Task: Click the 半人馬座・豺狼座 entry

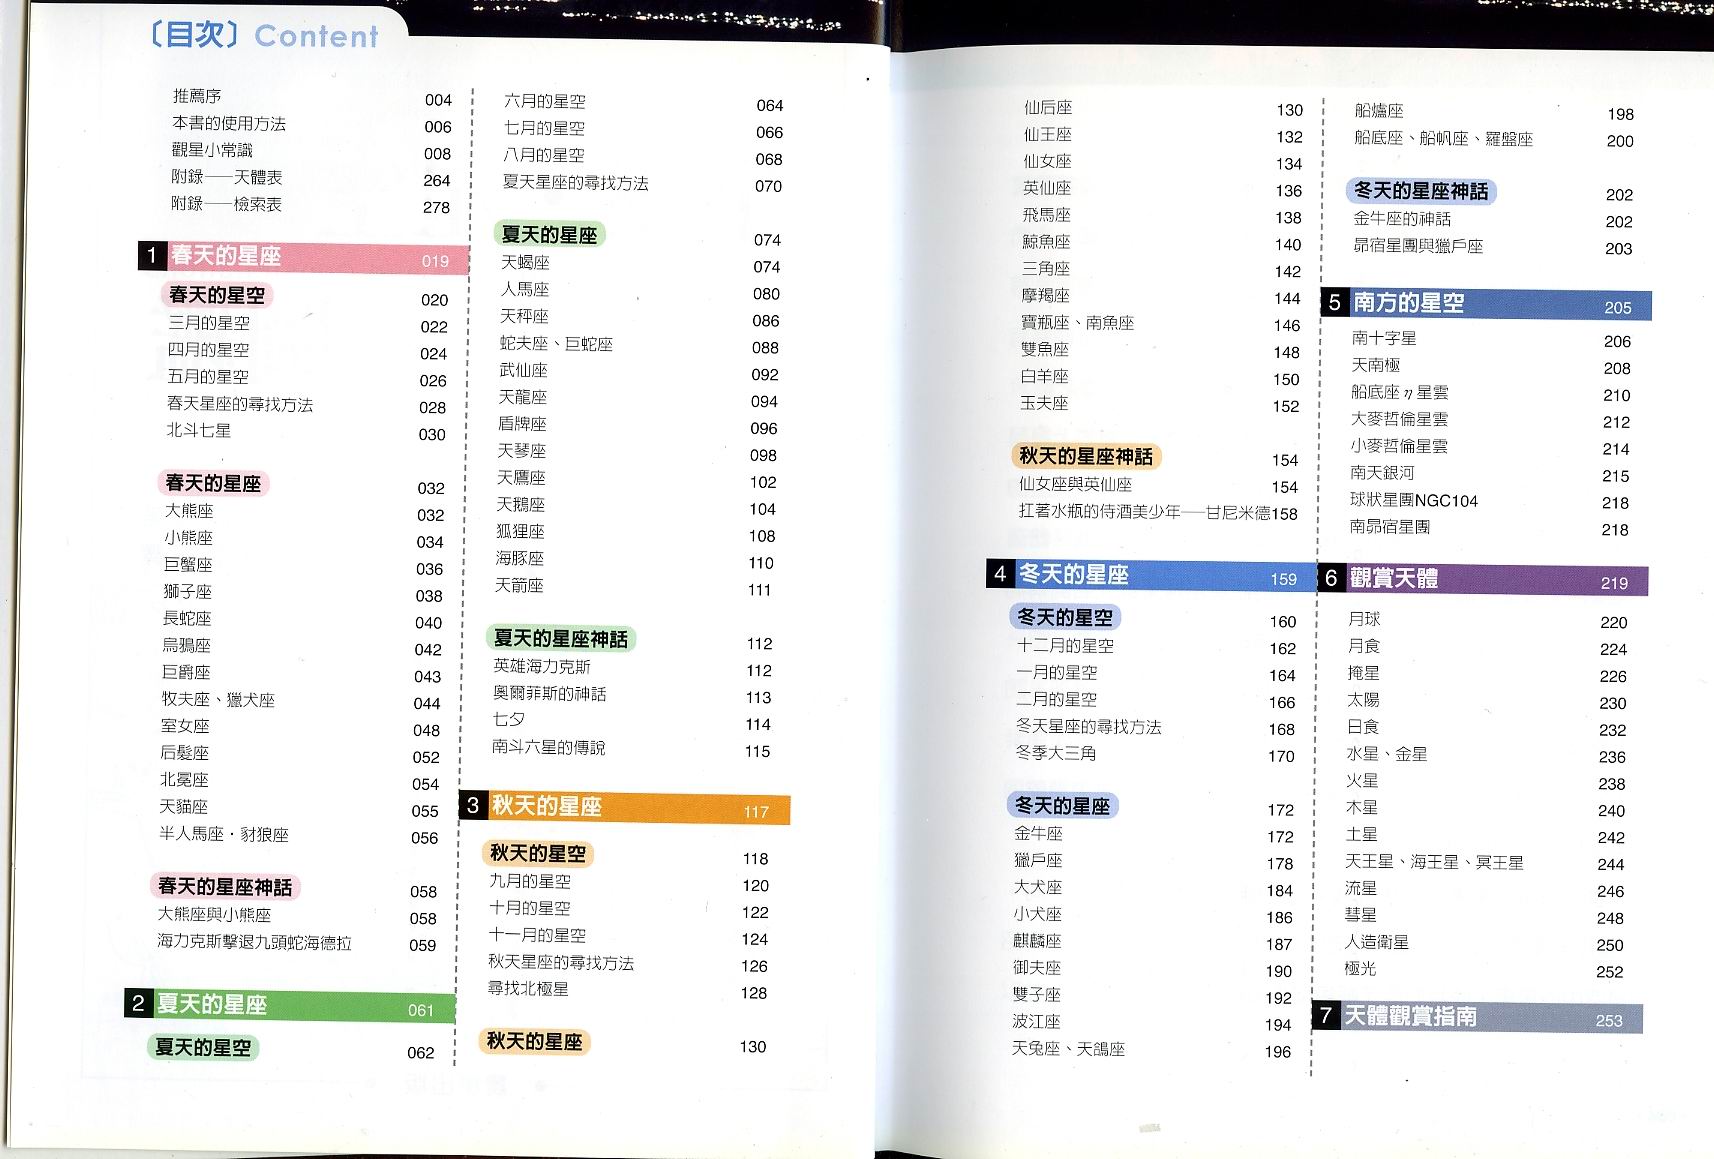Action: [x=224, y=834]
